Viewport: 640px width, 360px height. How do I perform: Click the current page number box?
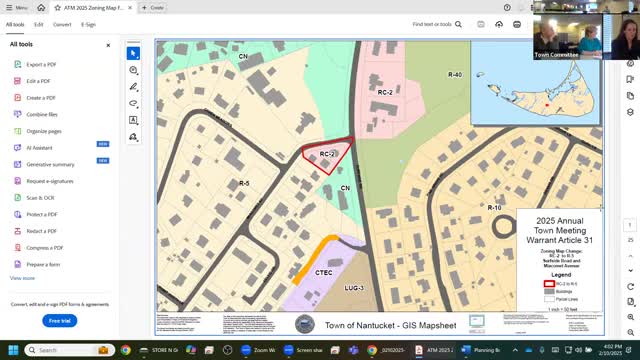[630, 225]
